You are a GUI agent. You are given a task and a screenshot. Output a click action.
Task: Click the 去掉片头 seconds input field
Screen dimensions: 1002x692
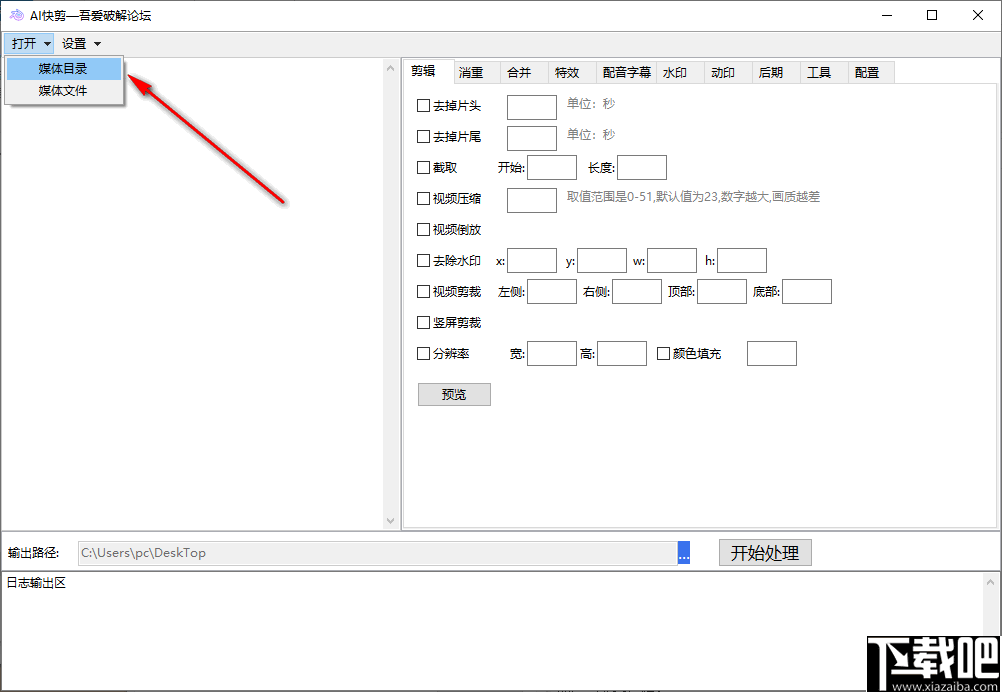pos(532,107)
